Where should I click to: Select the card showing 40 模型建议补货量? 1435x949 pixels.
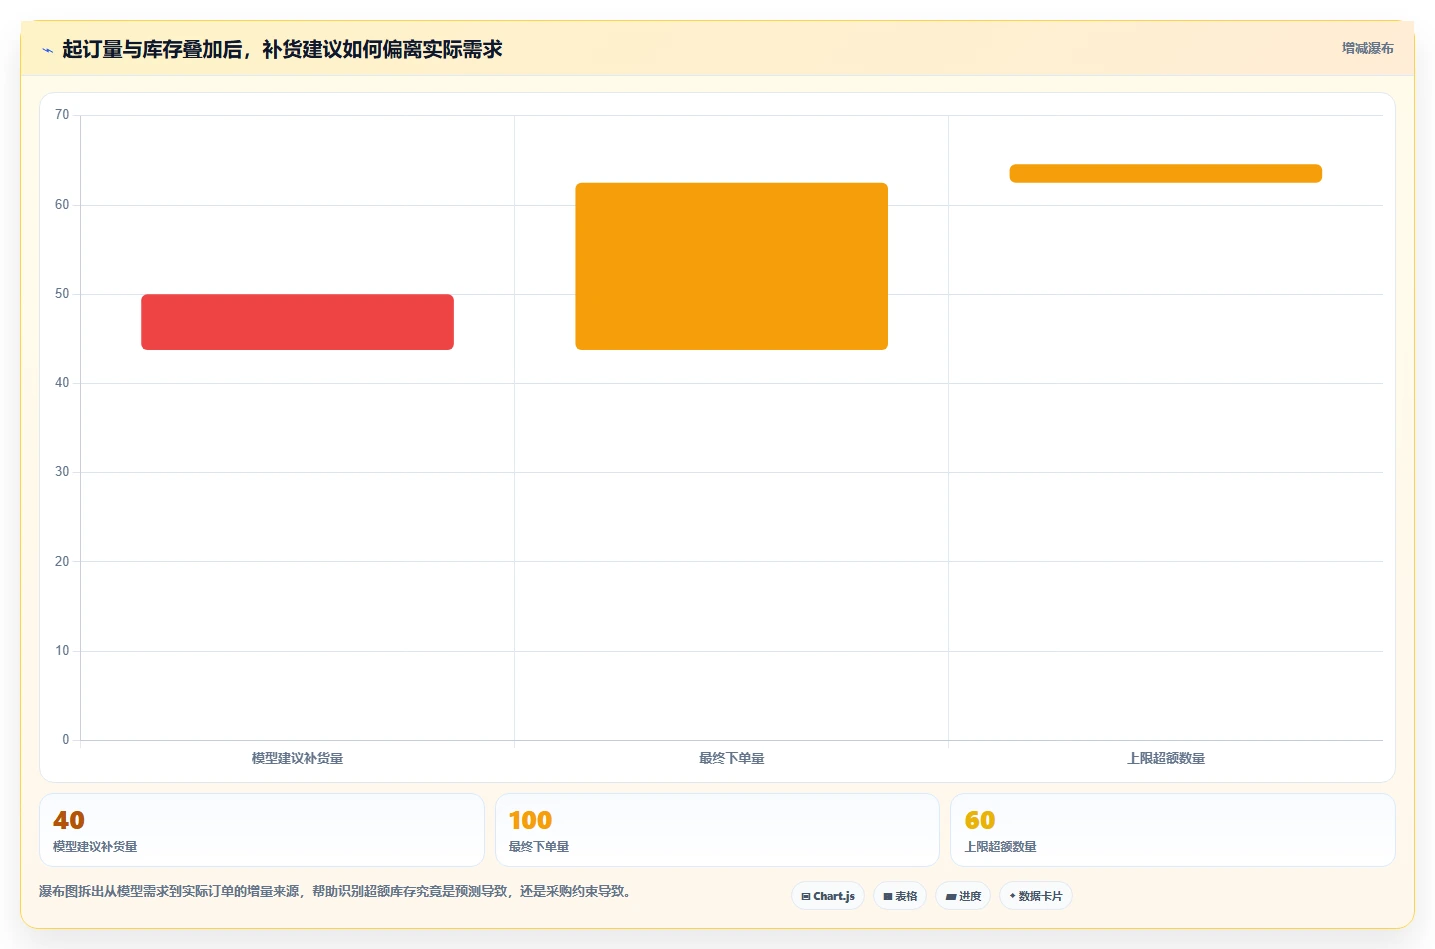tap(262, 830)
